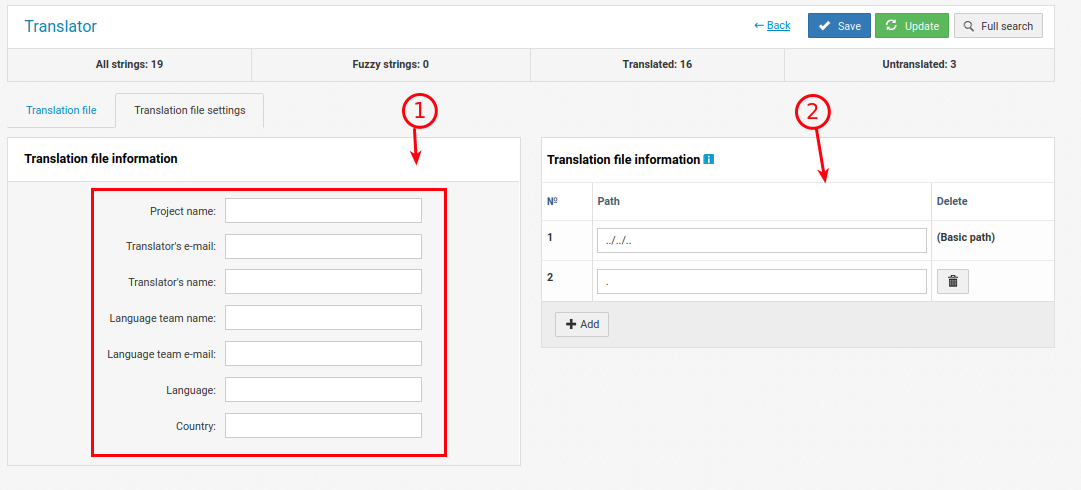
Task: Click the Fuzzy strings: 0 counter
Action: (x=390, y=65)
